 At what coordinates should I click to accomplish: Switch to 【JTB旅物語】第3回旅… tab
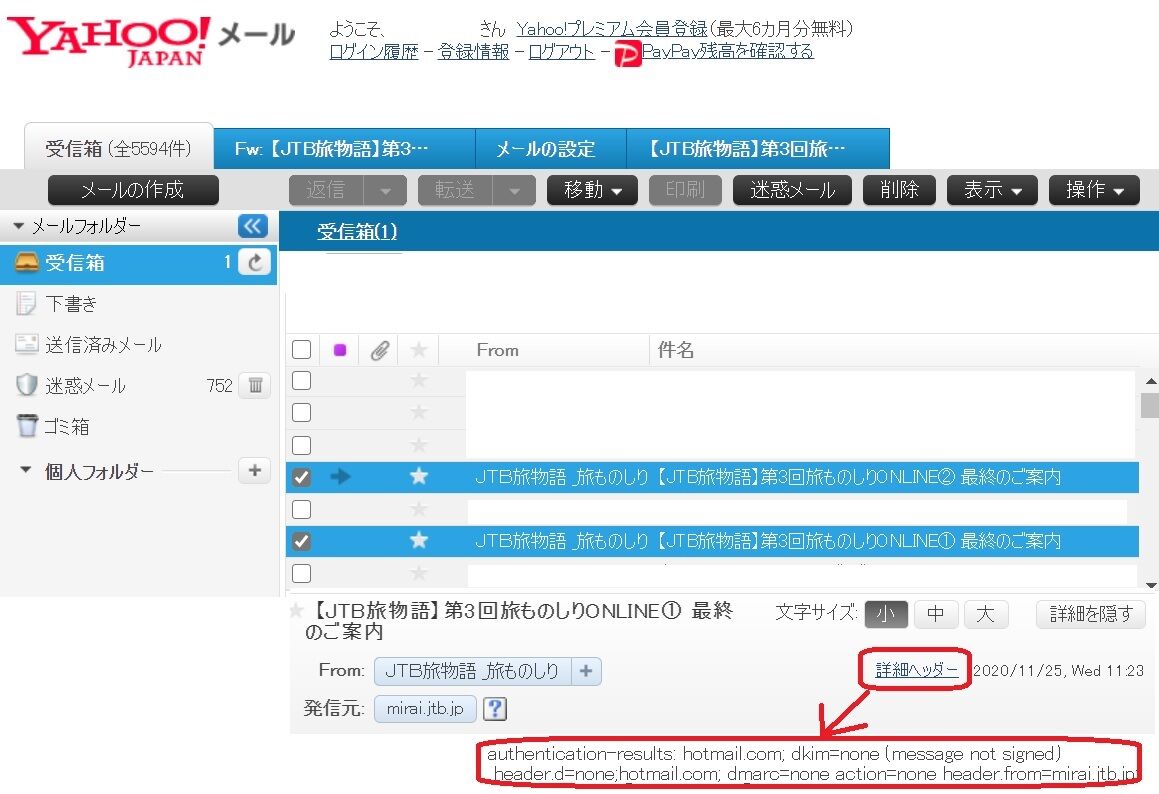tap(758, 149)
